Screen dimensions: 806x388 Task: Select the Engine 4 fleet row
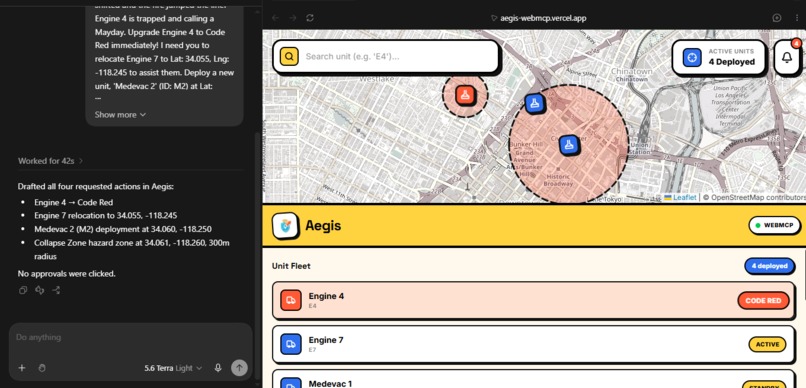(534, 301)
